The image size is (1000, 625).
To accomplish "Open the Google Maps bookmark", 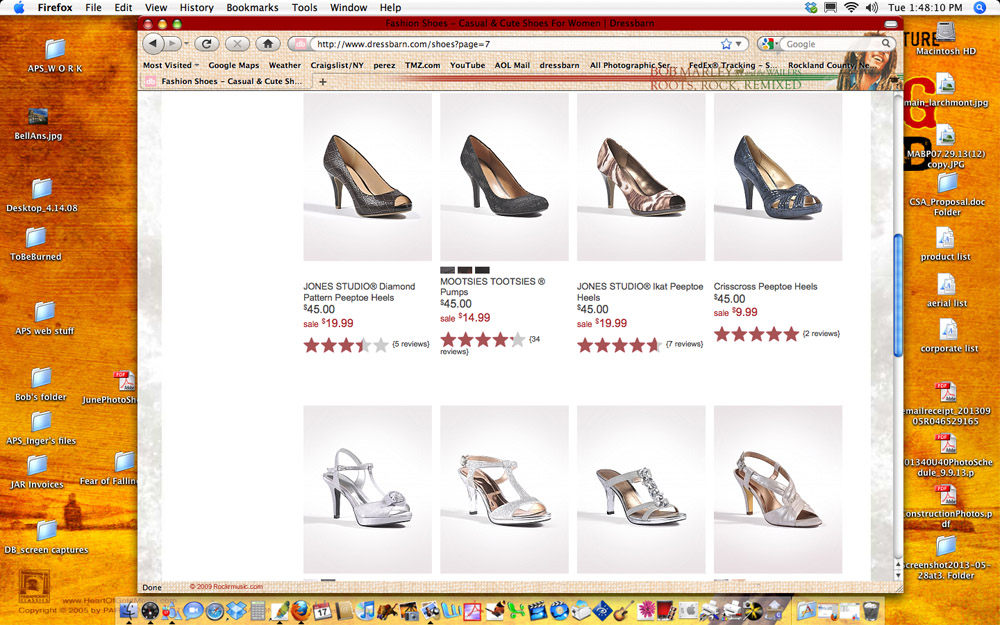I will pos(233,65).
